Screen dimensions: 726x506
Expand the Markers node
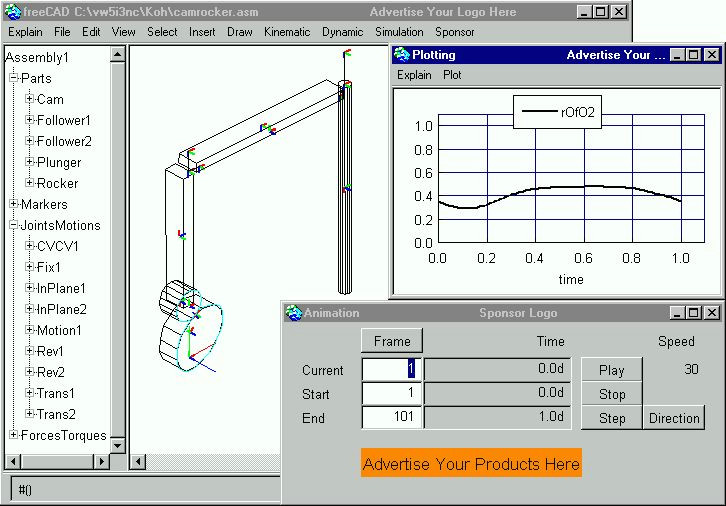(13, 203)
